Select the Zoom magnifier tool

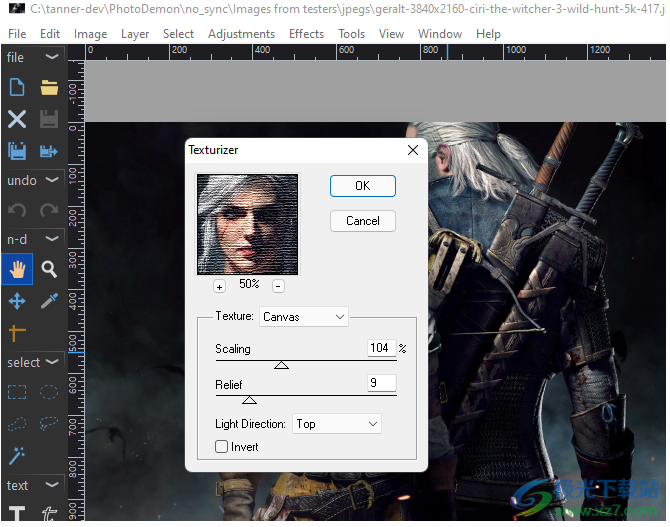[x=49, y=269]
